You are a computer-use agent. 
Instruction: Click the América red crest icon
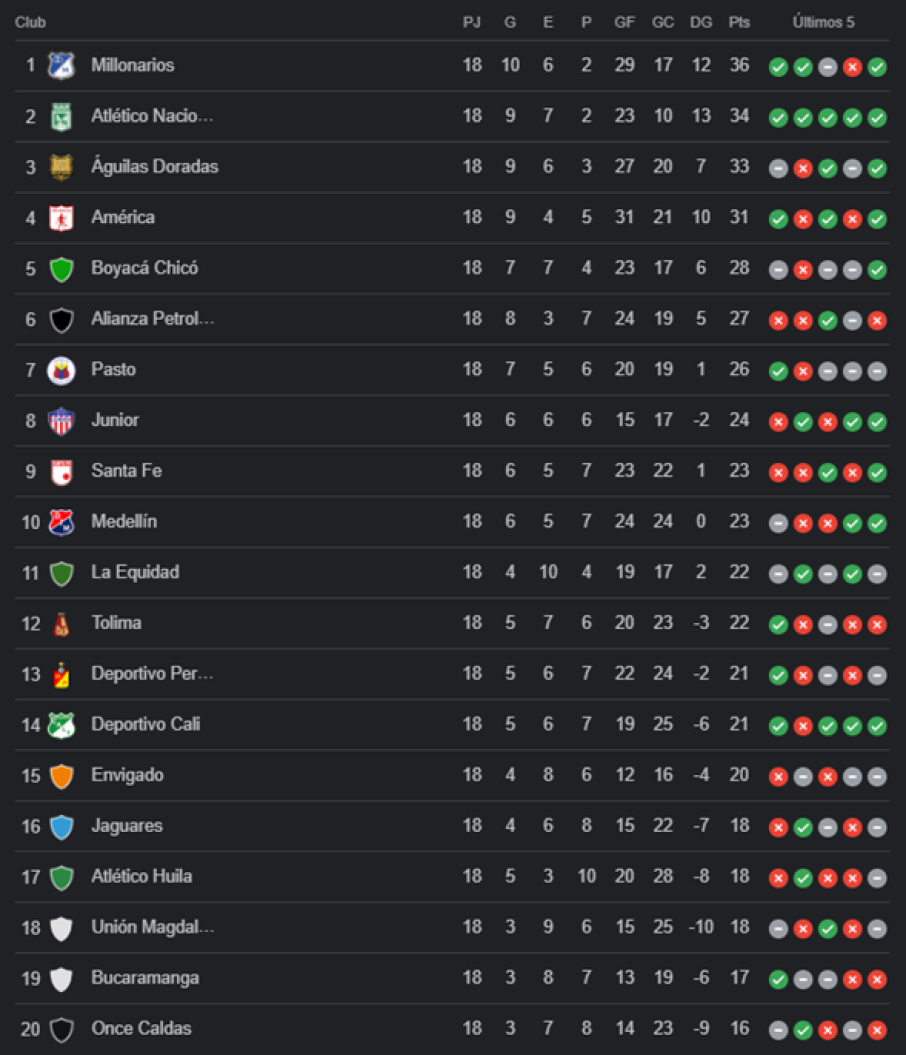[62, 218]
